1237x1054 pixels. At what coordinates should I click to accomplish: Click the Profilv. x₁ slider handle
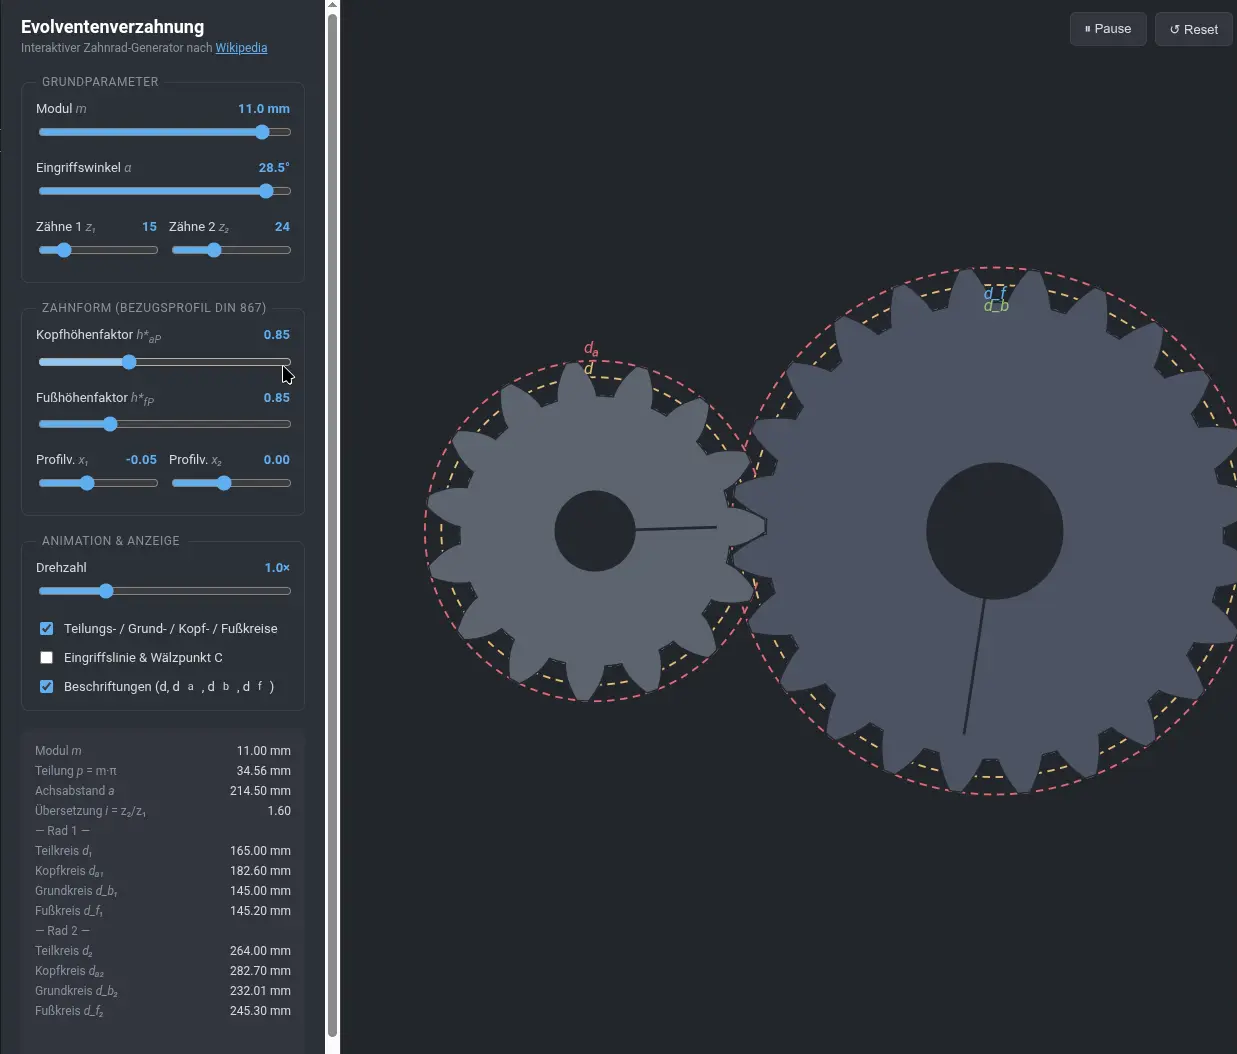87,483
